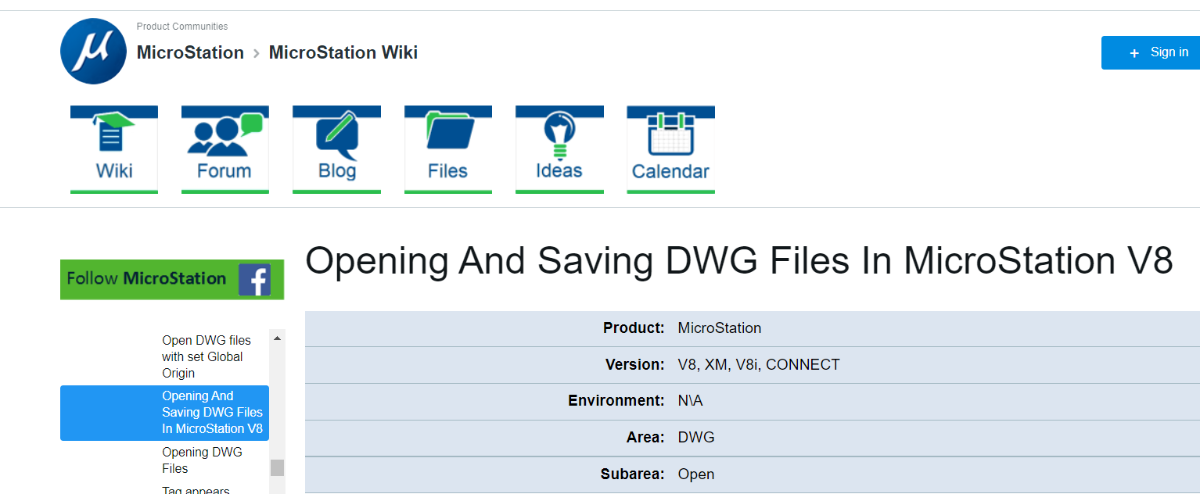Open the Wiki section icon

[x=114, y=149]
